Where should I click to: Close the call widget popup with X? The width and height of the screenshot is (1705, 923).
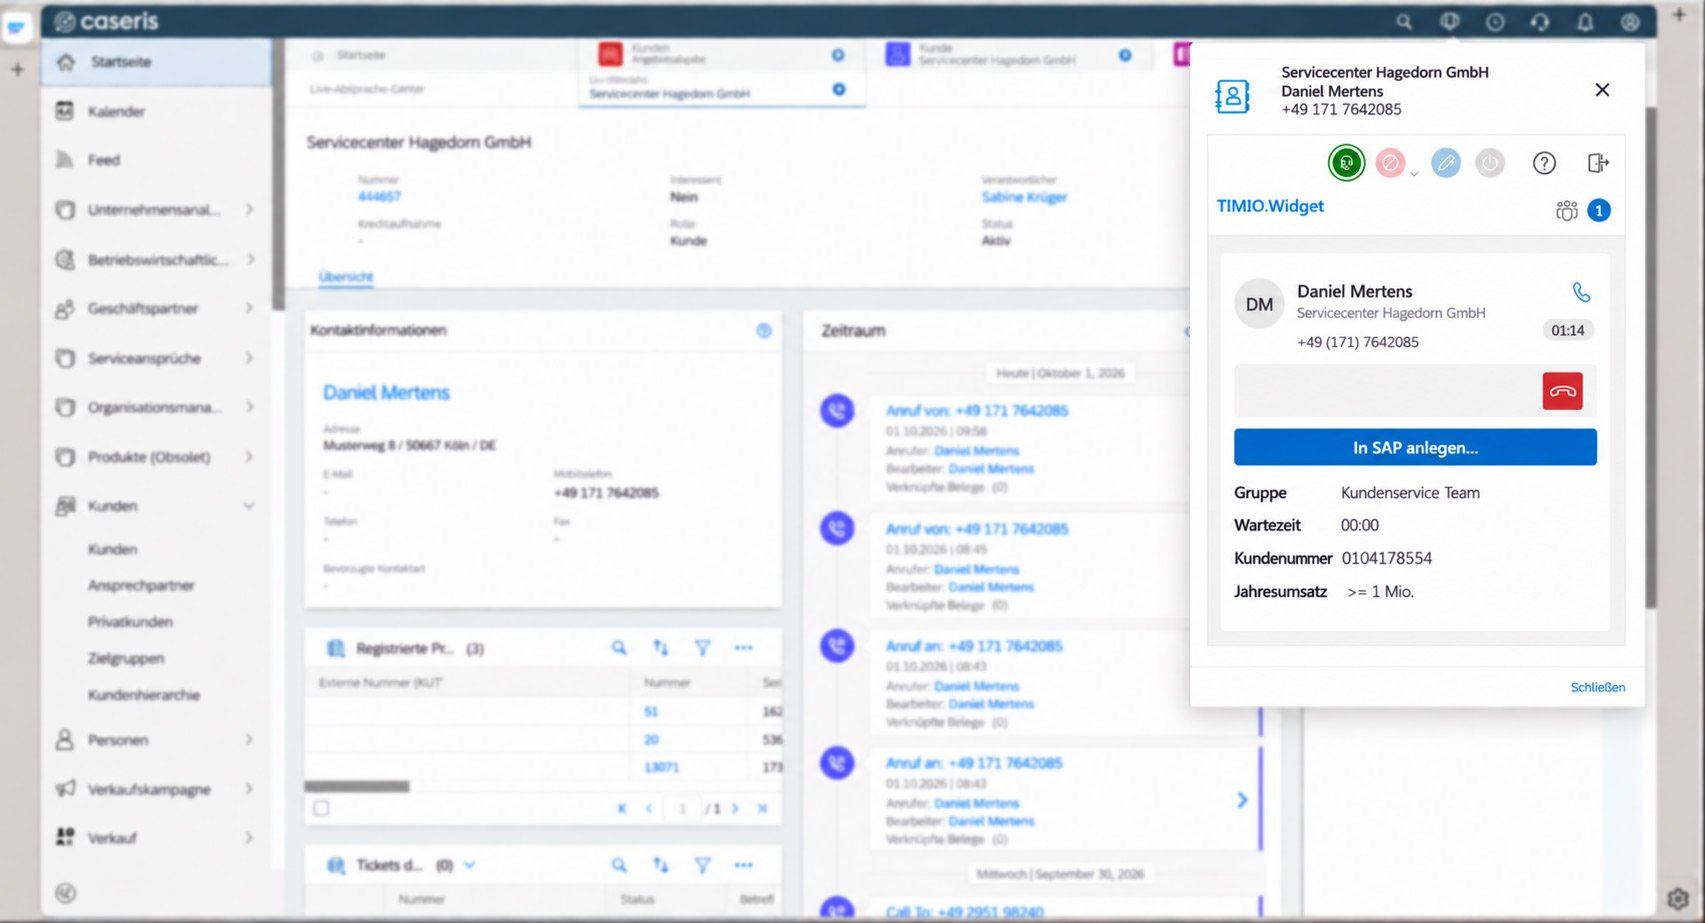[1602, 90]
